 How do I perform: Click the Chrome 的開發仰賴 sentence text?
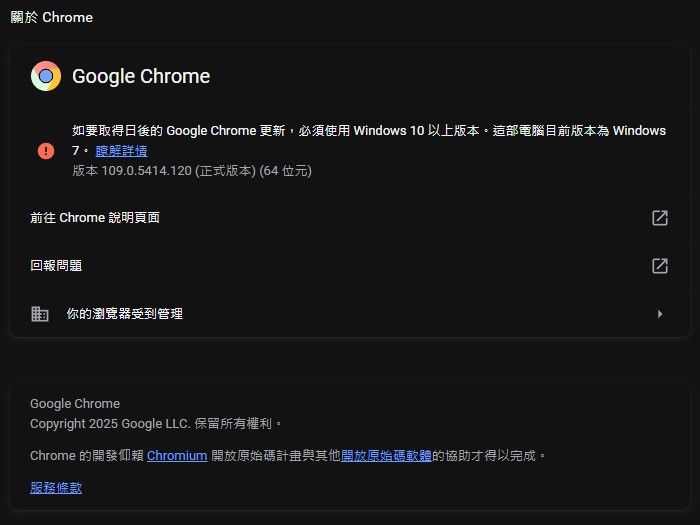tap(87, 456)
